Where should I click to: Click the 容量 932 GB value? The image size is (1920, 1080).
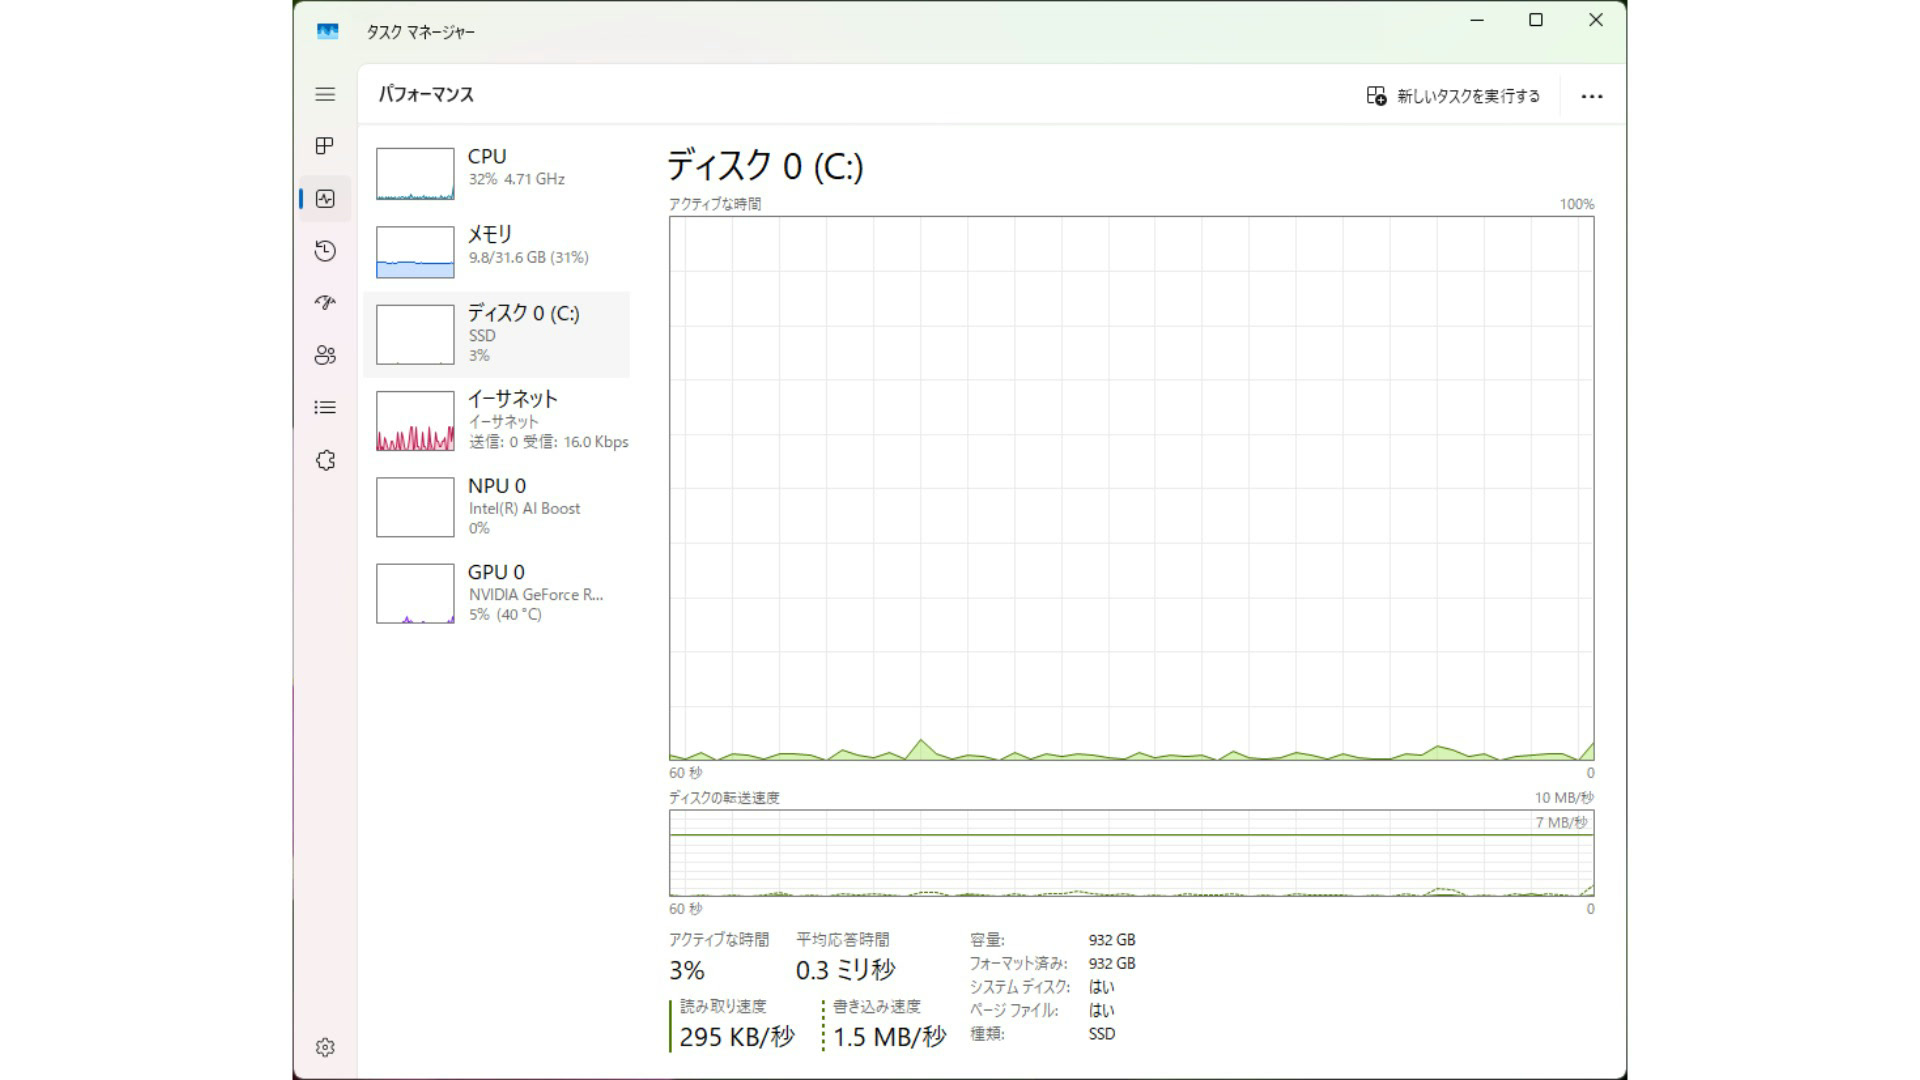tap(1112, 940)
